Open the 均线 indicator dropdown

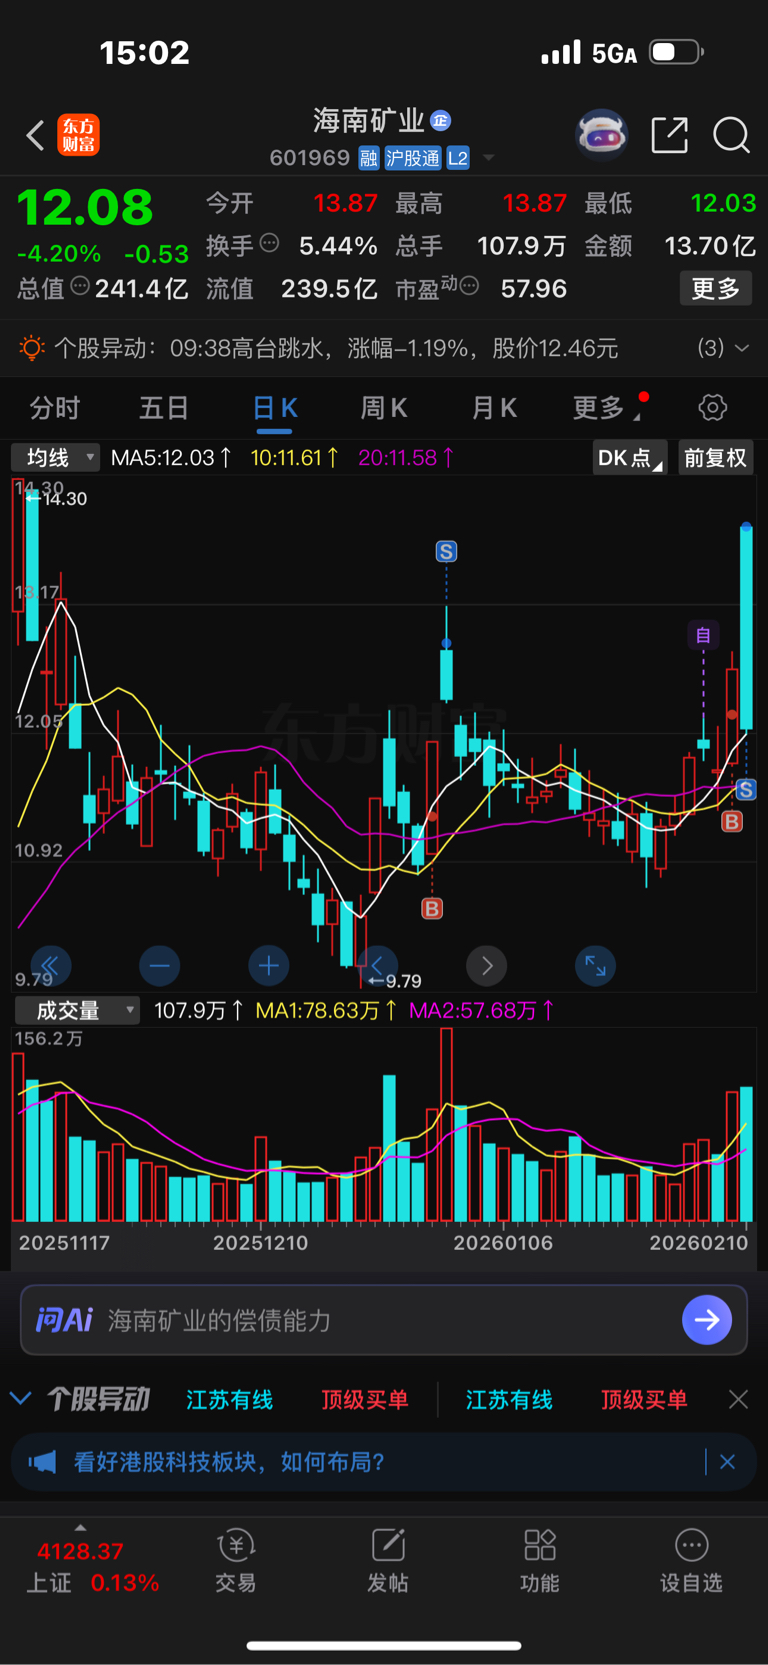56,458
